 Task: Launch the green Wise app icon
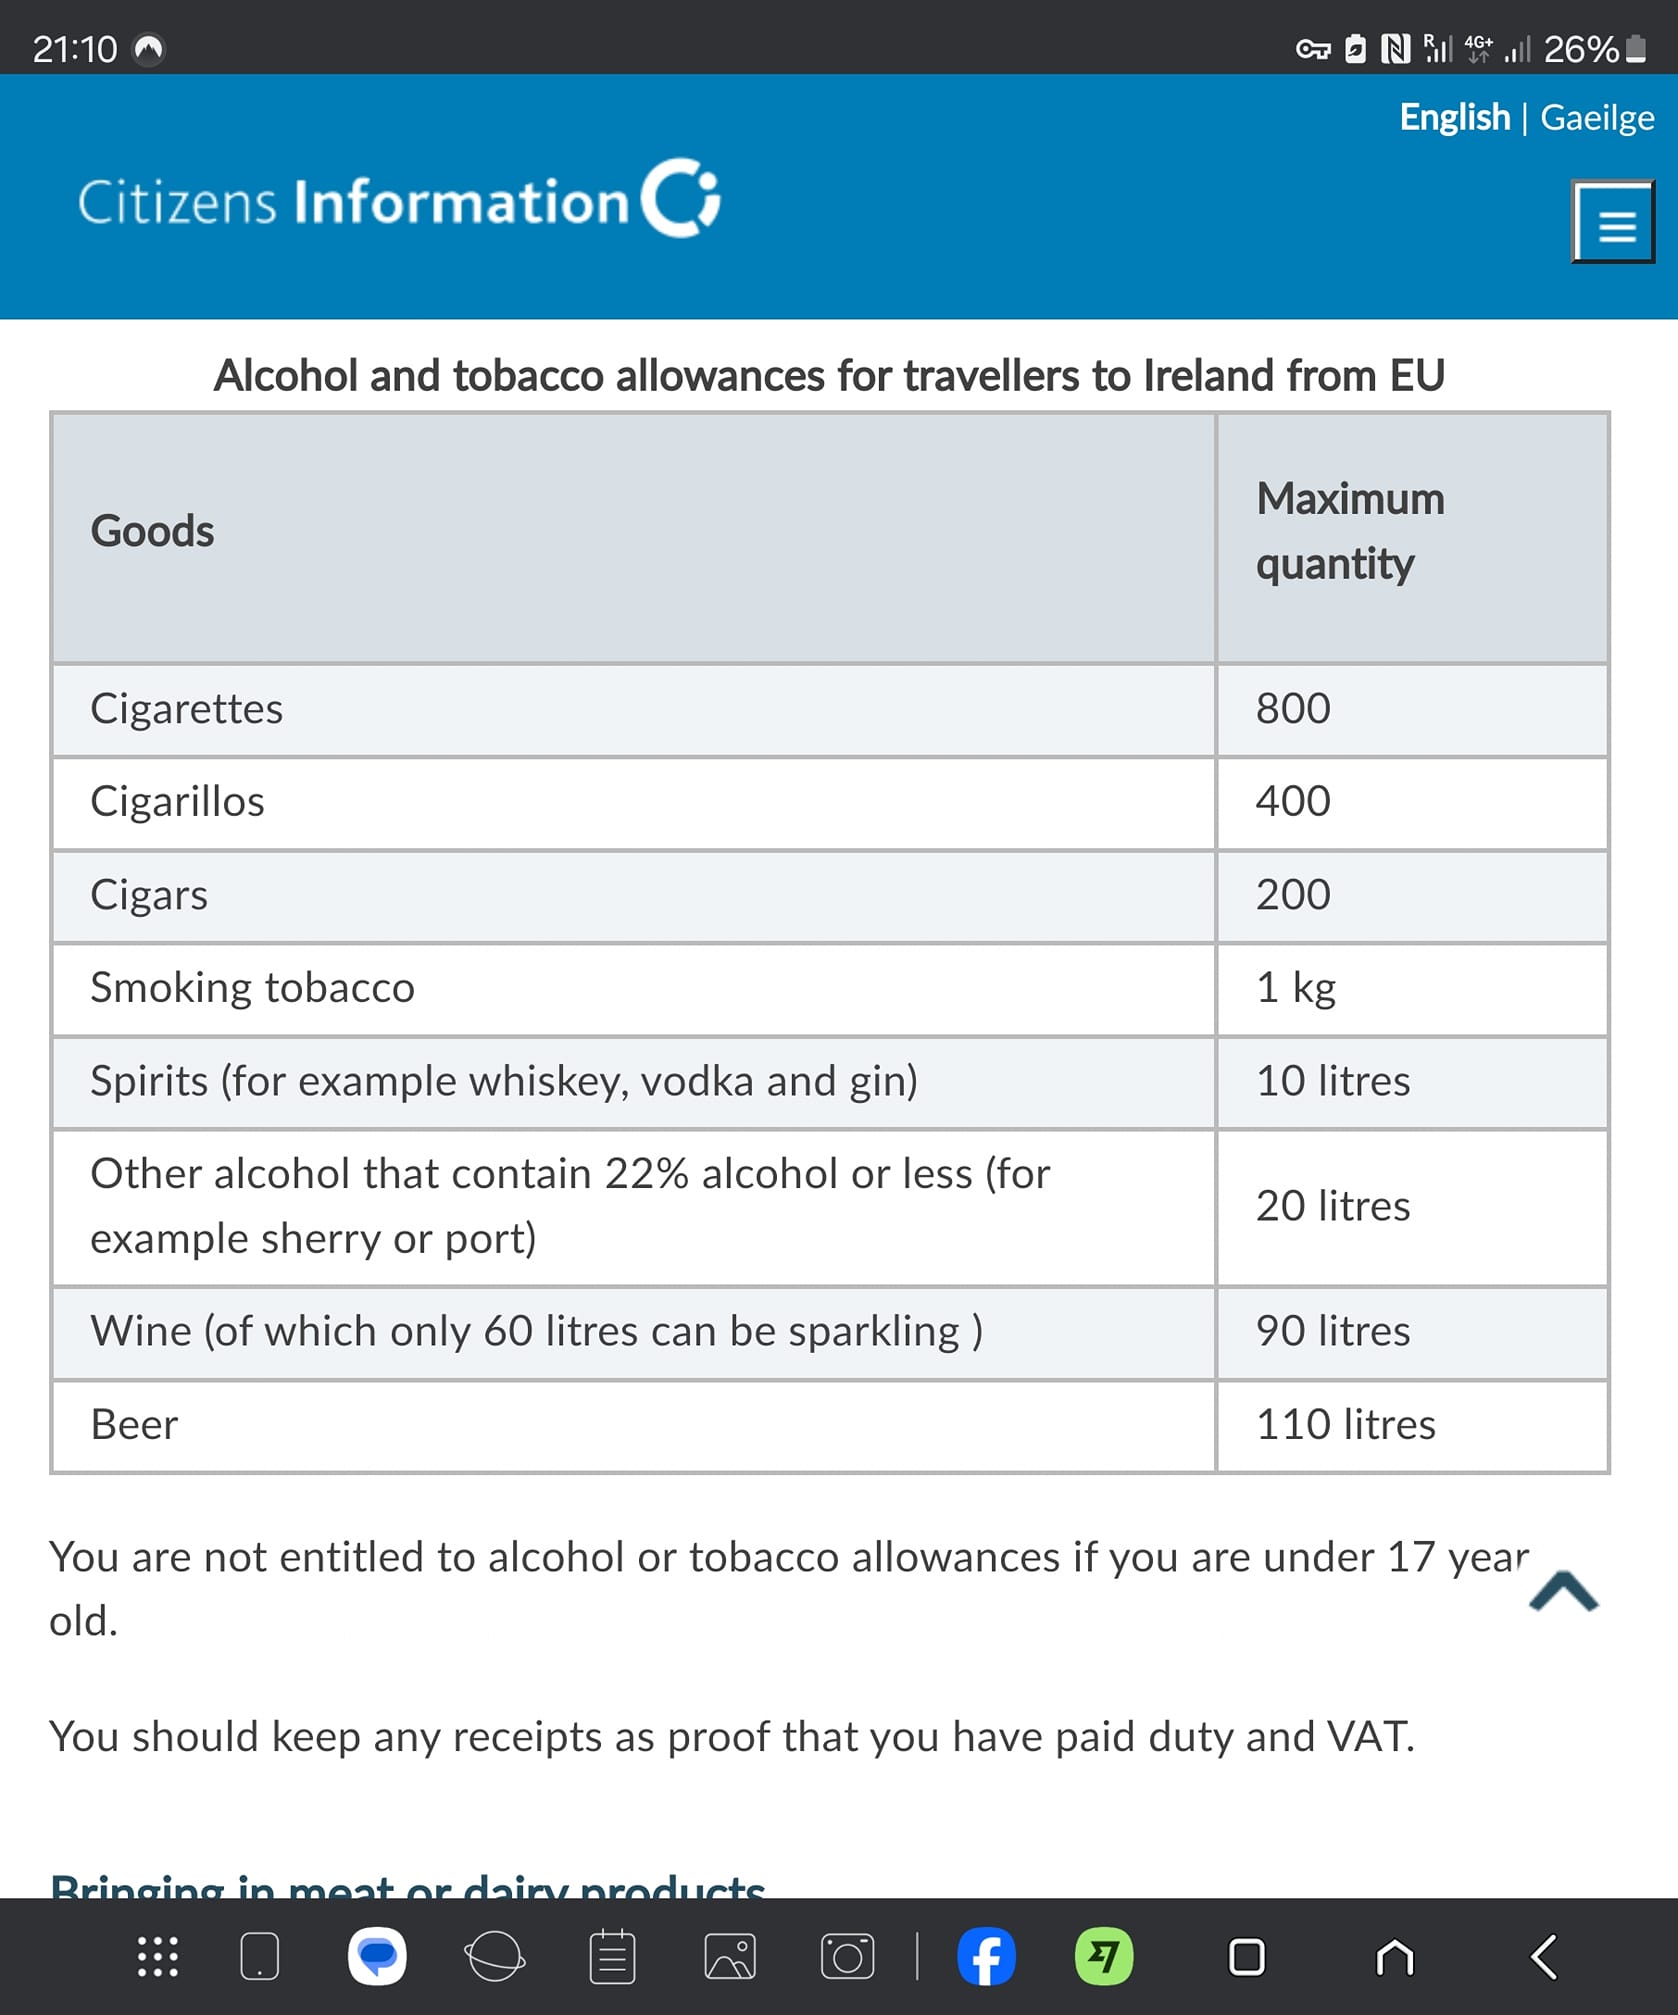click(1104, 1957)
